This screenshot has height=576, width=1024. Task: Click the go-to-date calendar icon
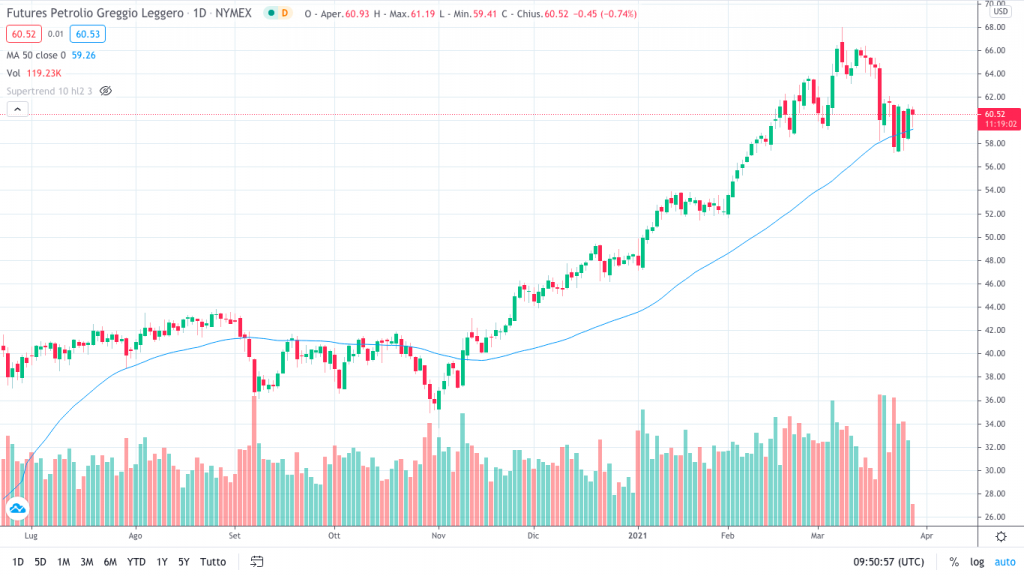(255, 562)
